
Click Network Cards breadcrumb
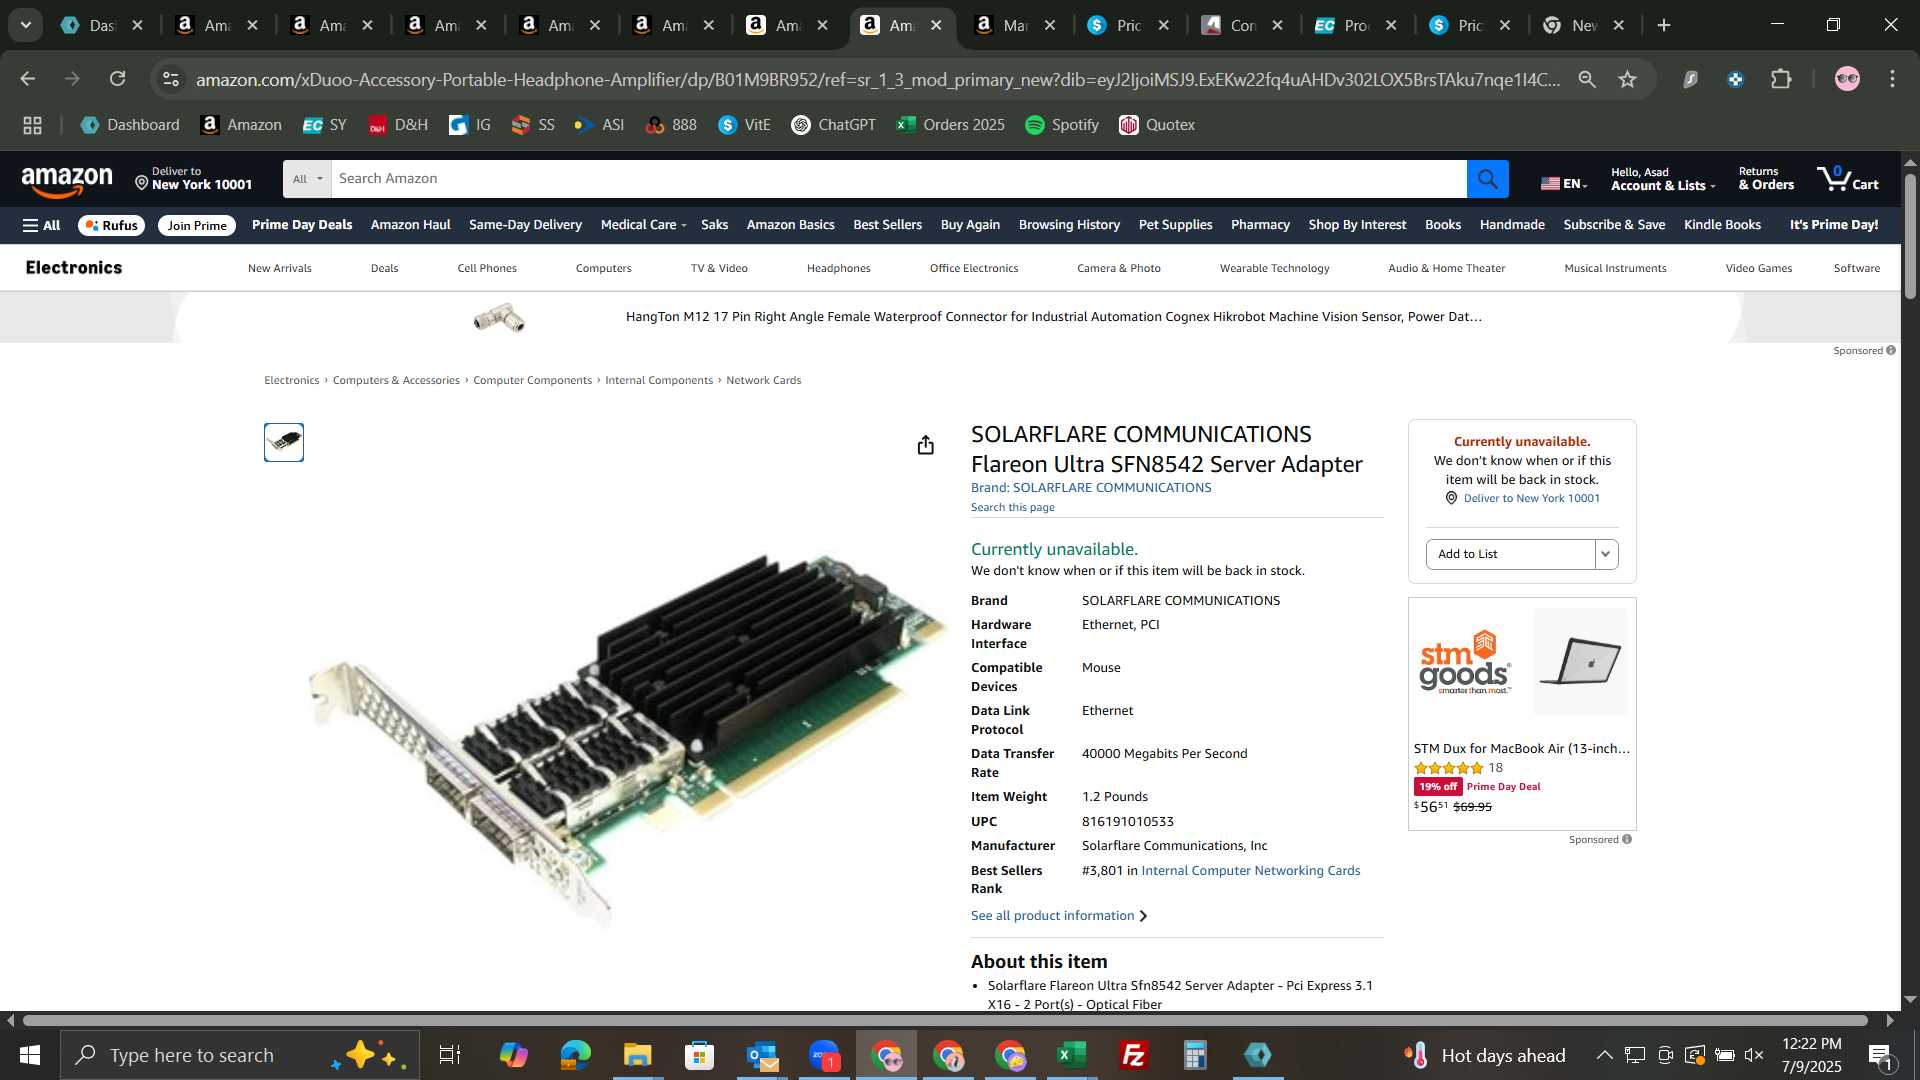tap(763, 380)
